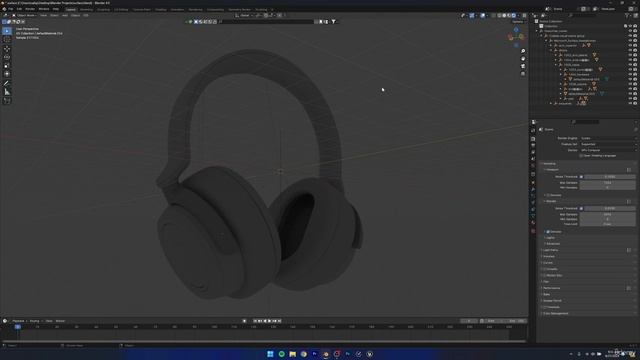Activate the Scale tool in toolbar
Viewport: 640px width, 360px height.
(7, 65)
